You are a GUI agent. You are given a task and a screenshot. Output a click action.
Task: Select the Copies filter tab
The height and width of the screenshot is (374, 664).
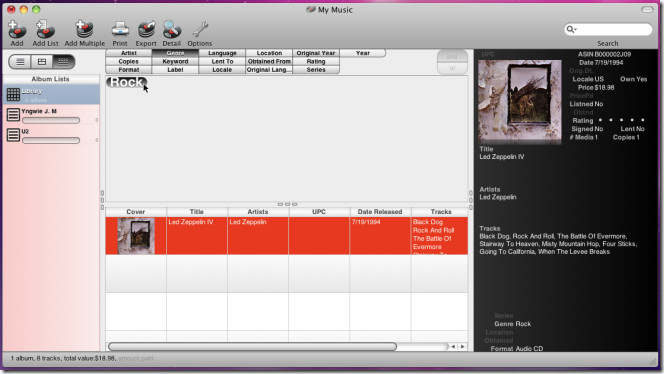pos(129,61)
